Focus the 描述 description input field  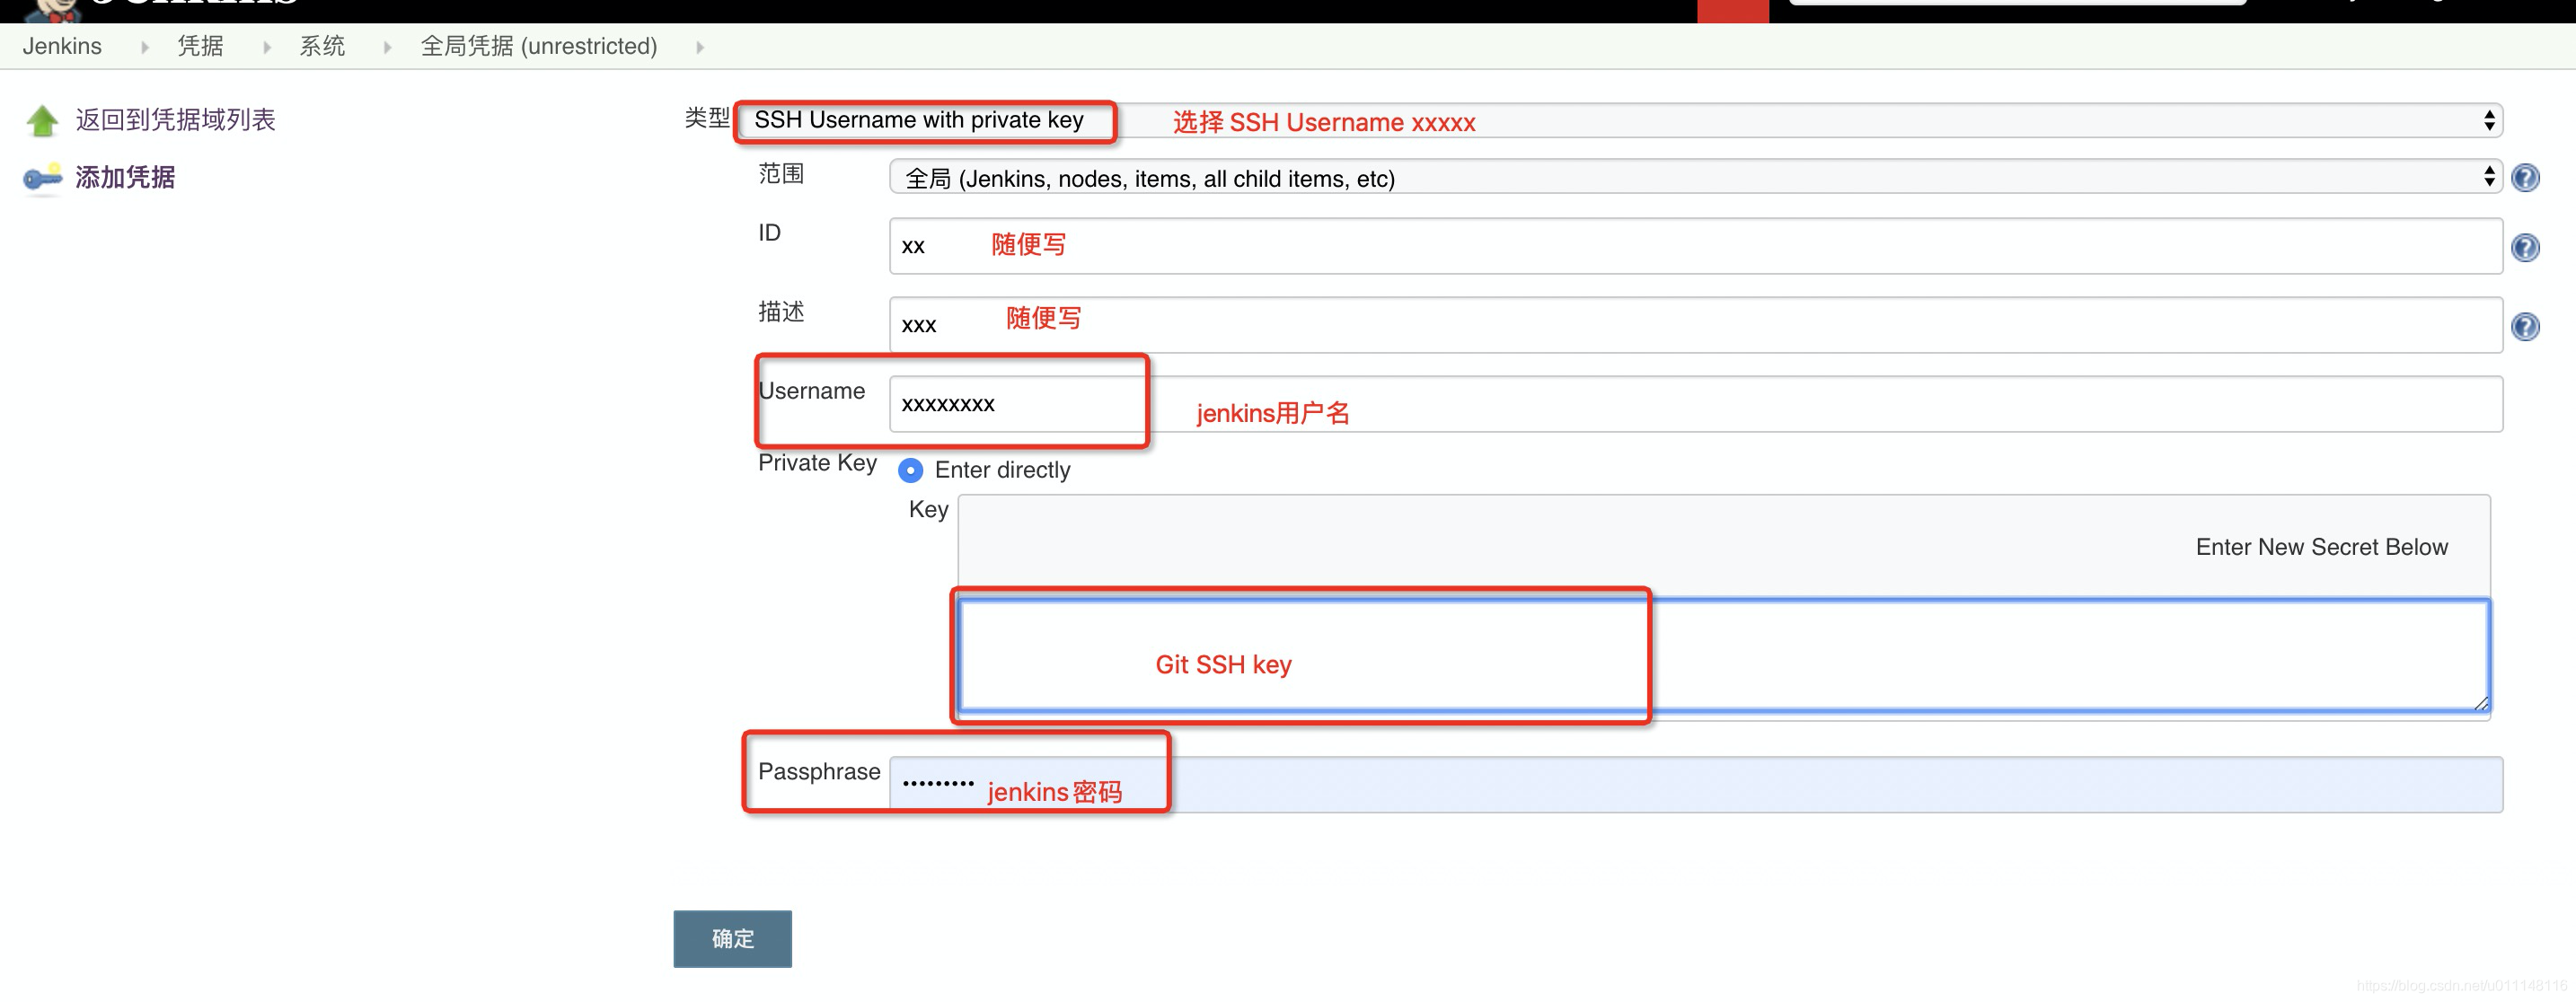(1695, 325)
